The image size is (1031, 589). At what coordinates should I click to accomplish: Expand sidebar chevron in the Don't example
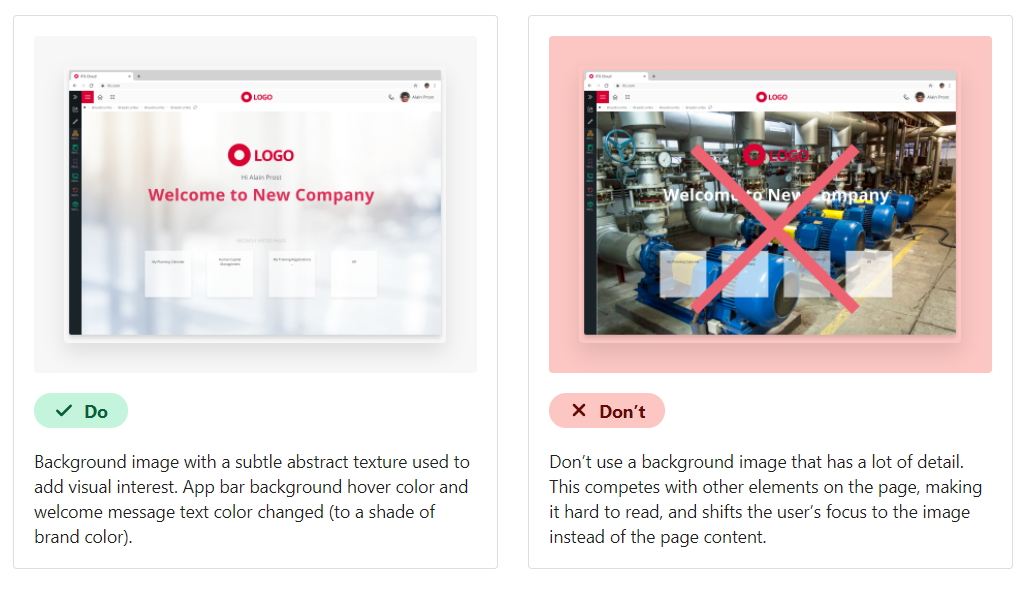[x=590, y=97]
